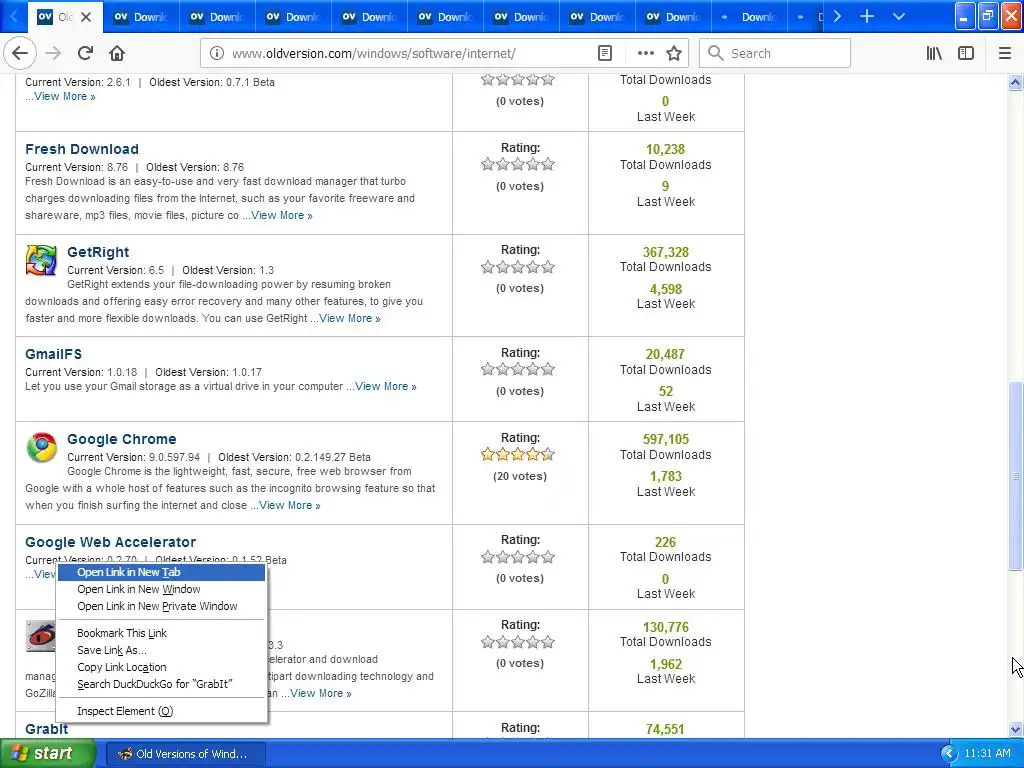Rate Google Chrome with gold stars
Viewport: 1024px width, 768px height.
pyautogui.click(x=518, y=455)
